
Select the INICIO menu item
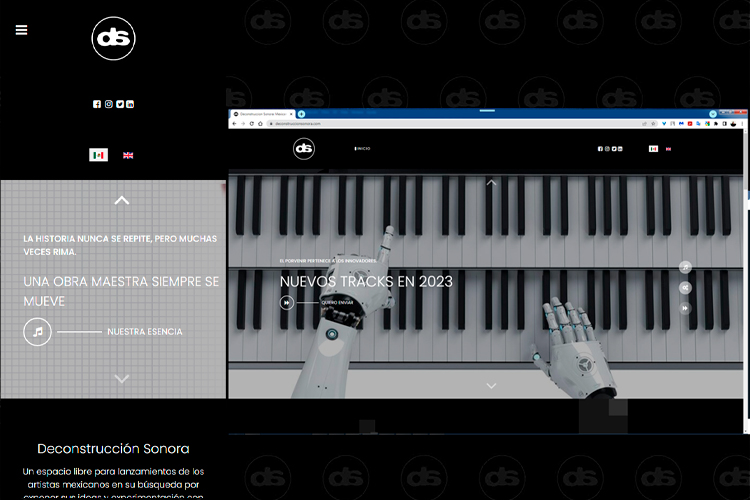[362, 149]
